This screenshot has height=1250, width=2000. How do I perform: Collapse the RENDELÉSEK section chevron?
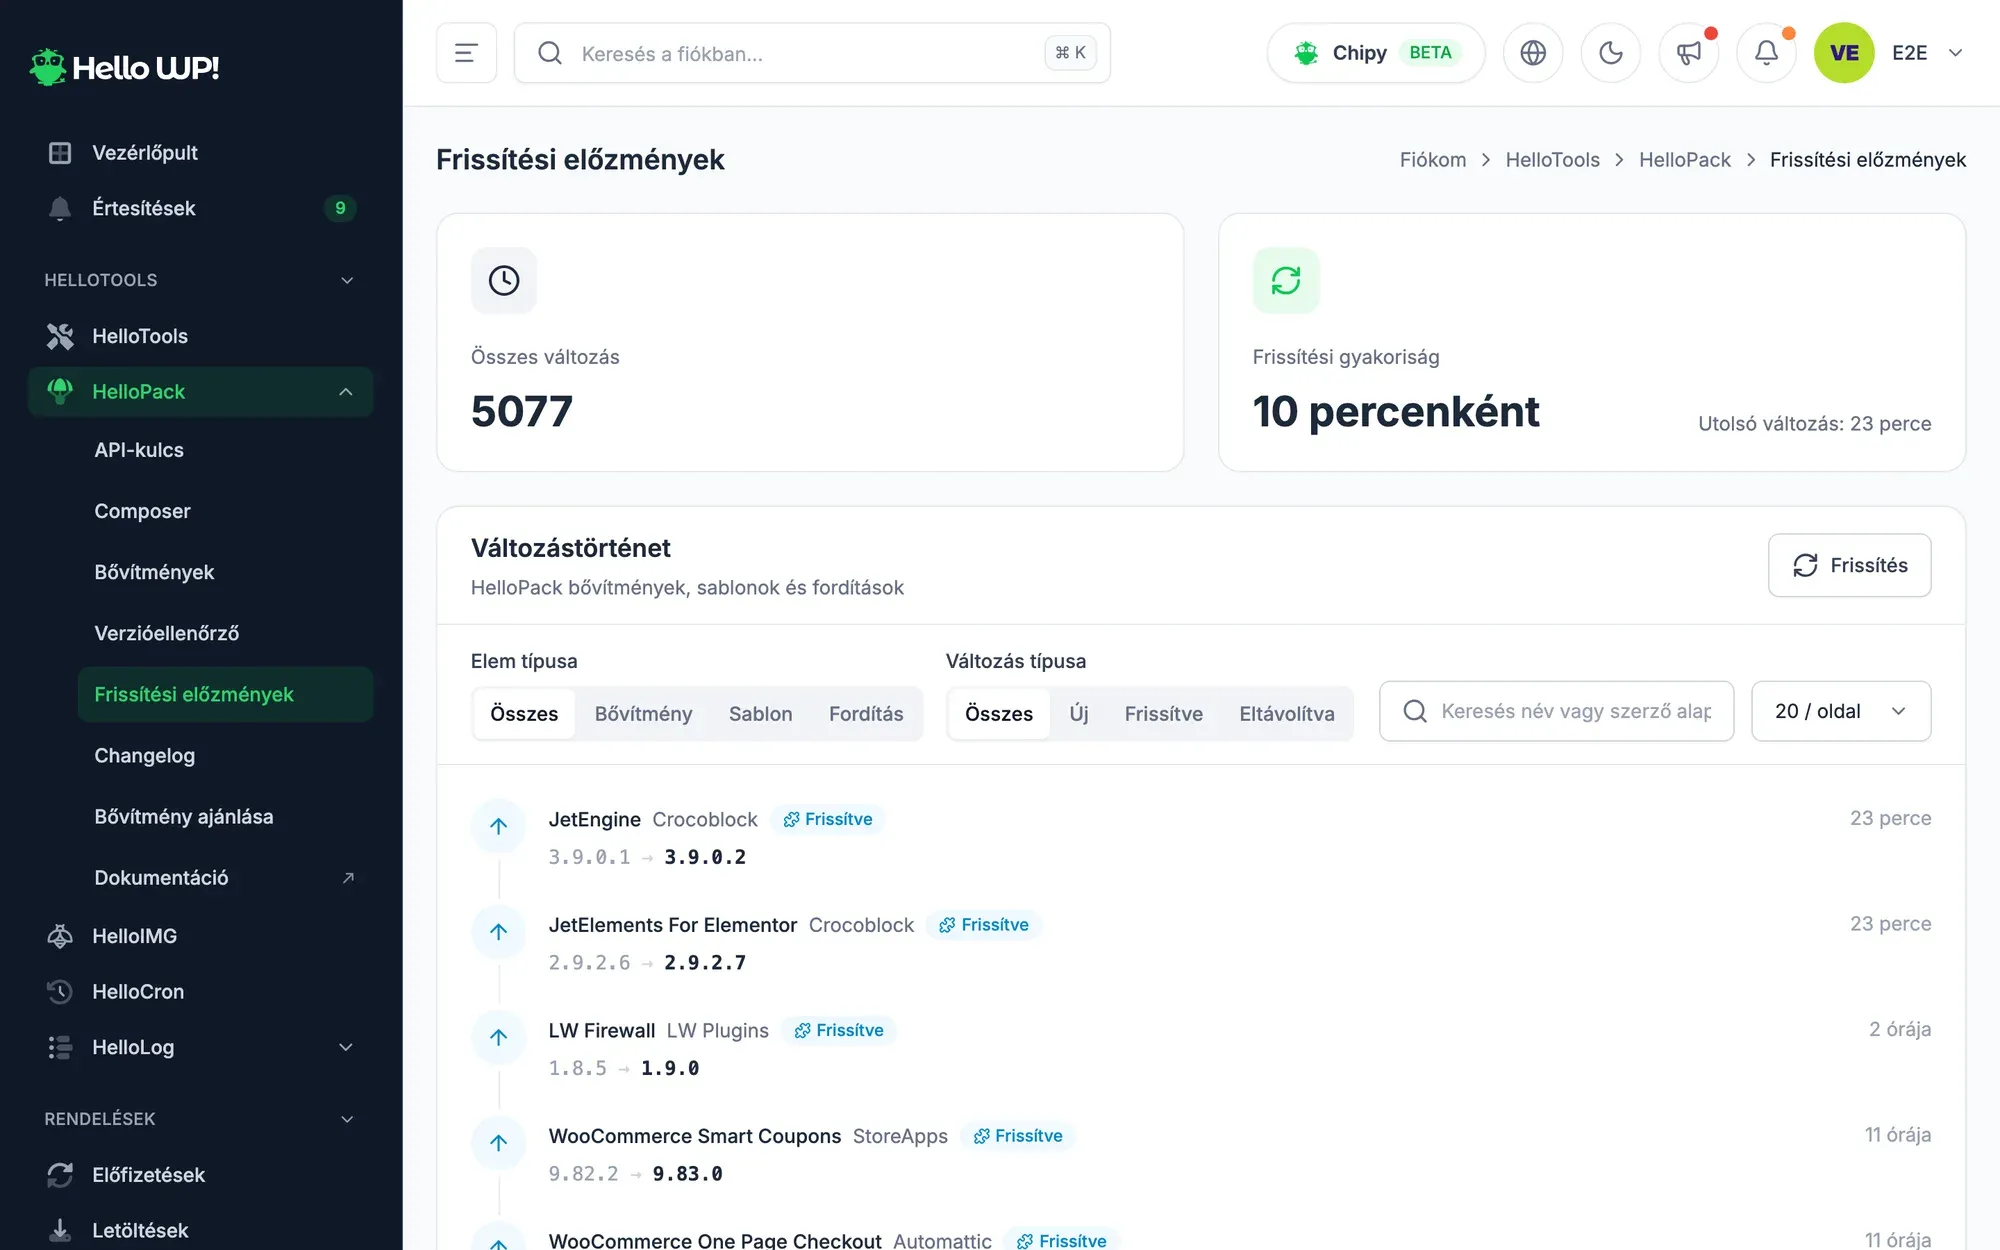pyautogui.click(x=347, y=1119)
